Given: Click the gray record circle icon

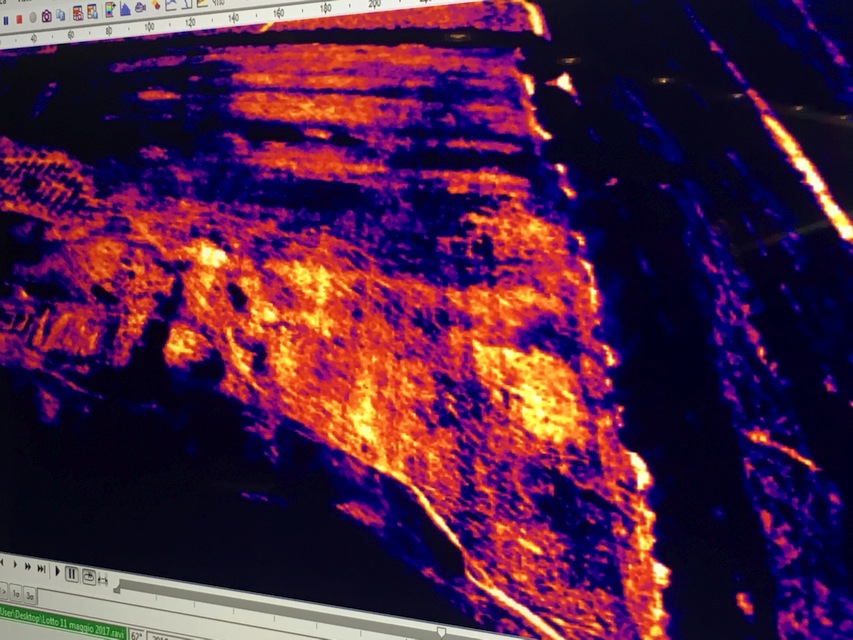Looking at the screenshot, I should point(33,17).
